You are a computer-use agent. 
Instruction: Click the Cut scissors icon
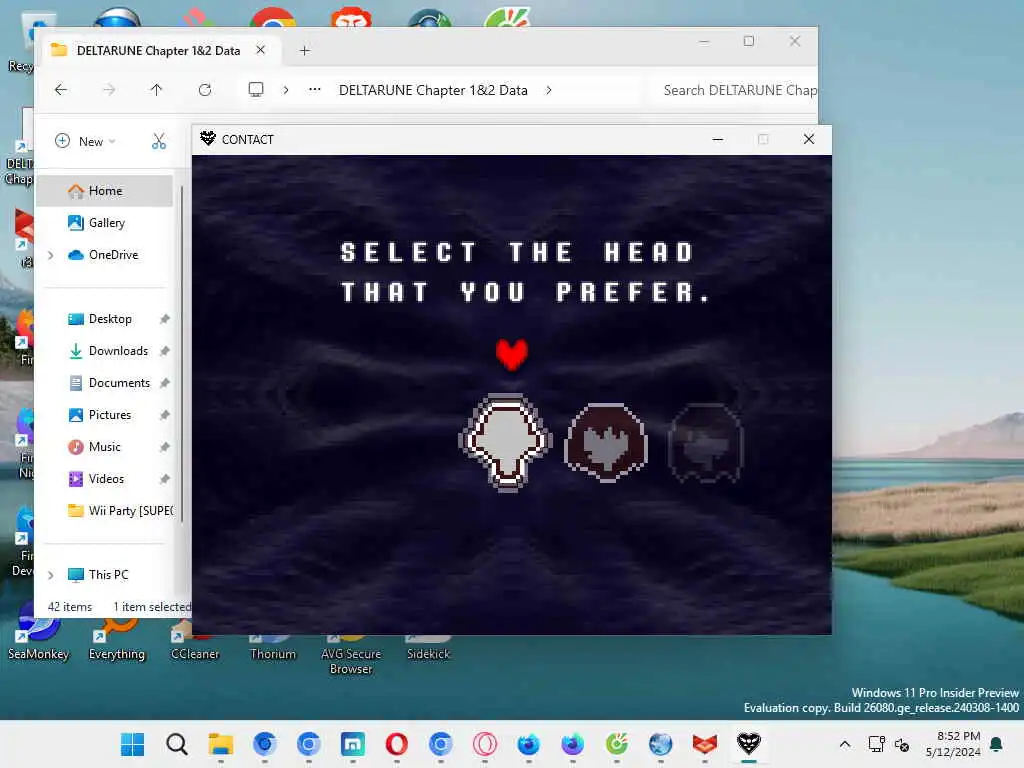coord(159,141)
